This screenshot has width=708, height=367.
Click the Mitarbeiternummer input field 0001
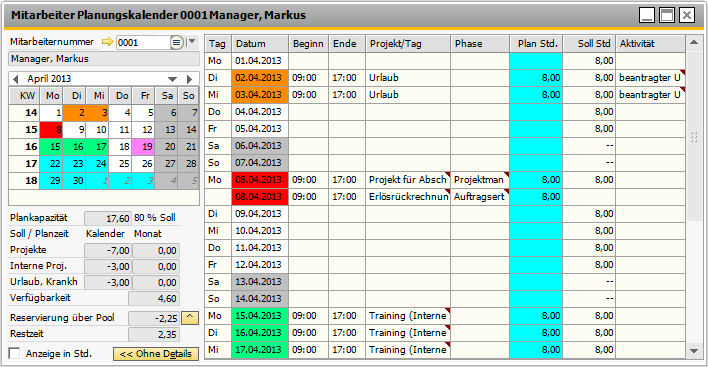[143, 42]
